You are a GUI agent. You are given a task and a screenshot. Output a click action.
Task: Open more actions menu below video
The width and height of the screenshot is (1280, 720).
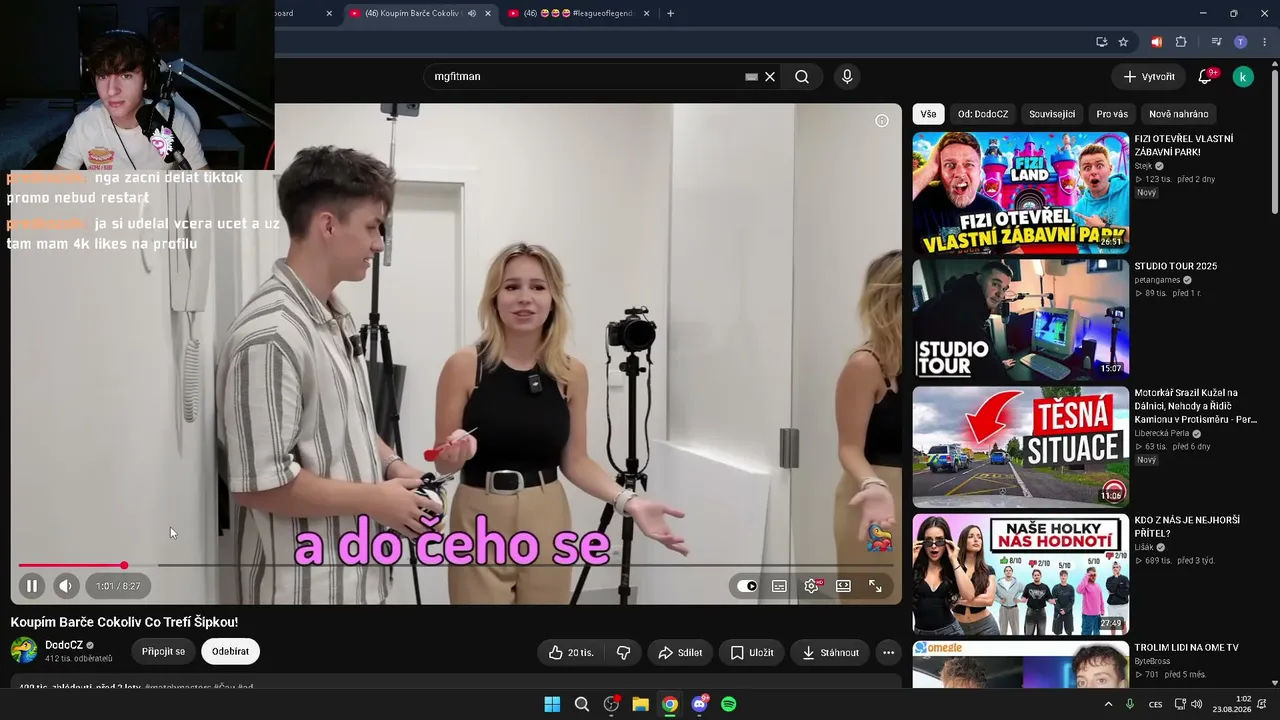coord(888,653)
